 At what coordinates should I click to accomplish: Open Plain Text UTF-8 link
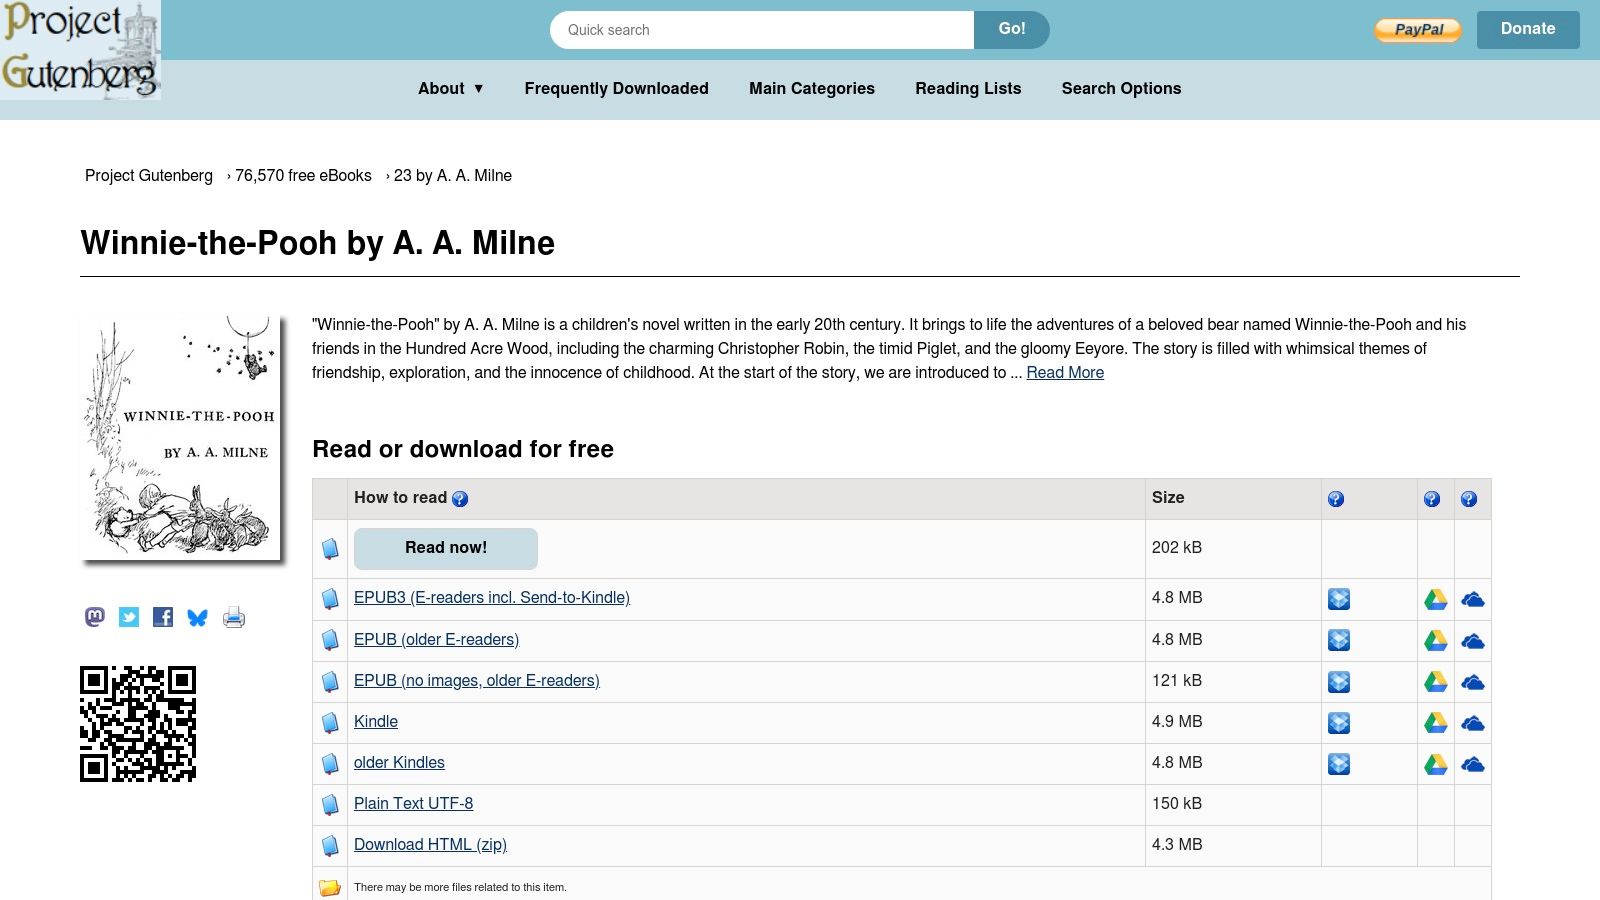[x=413, y=804]
